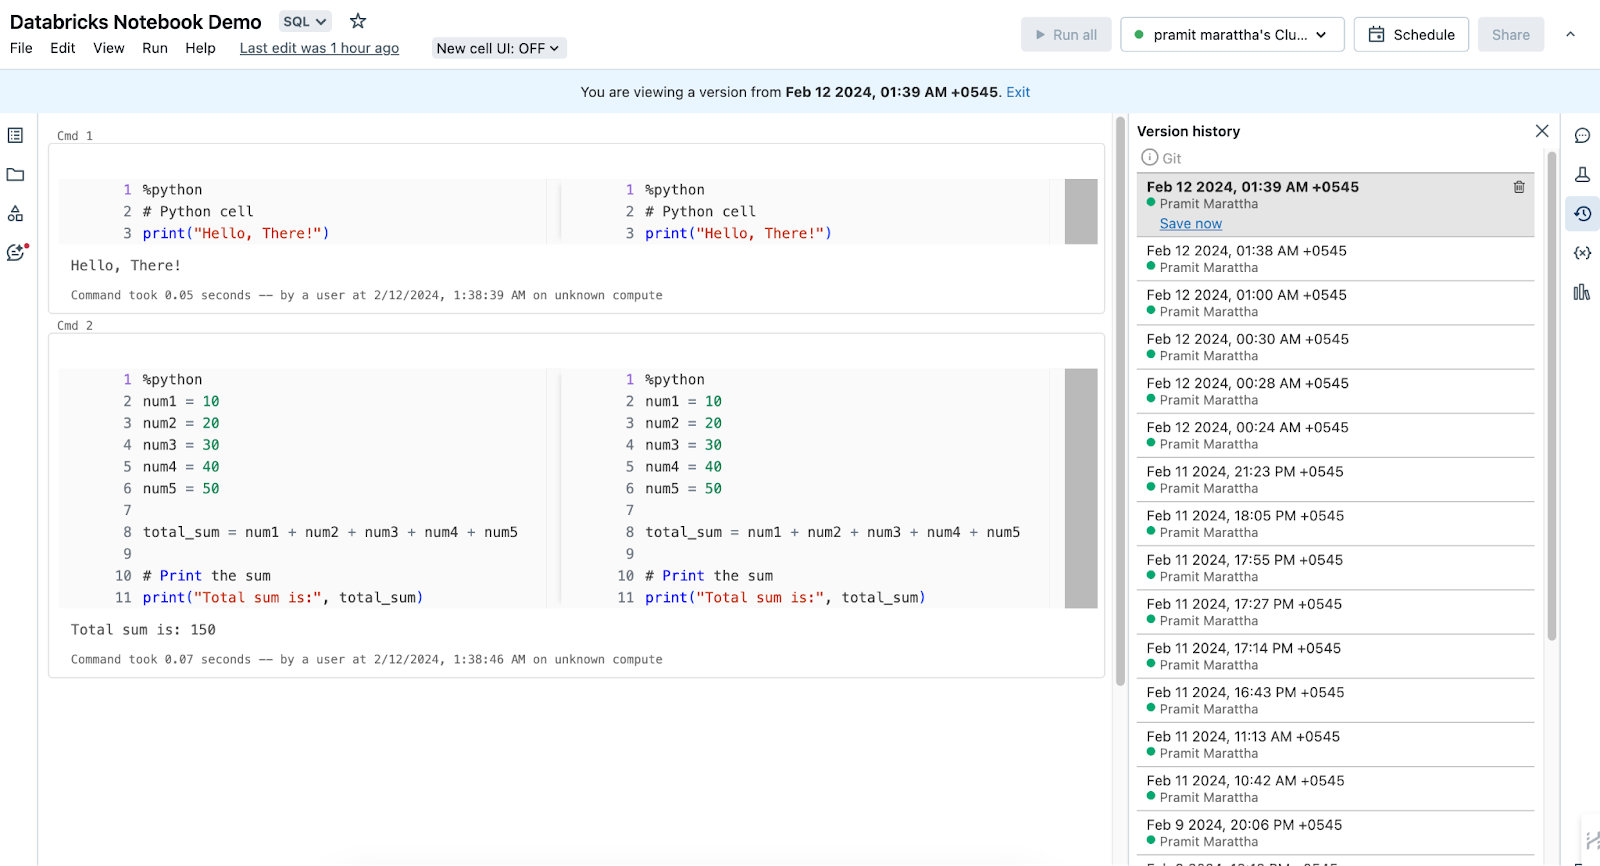1600x866 pixels.
Task: Click Last edit was 1 hour ago
Action: [x=319, y=48]
